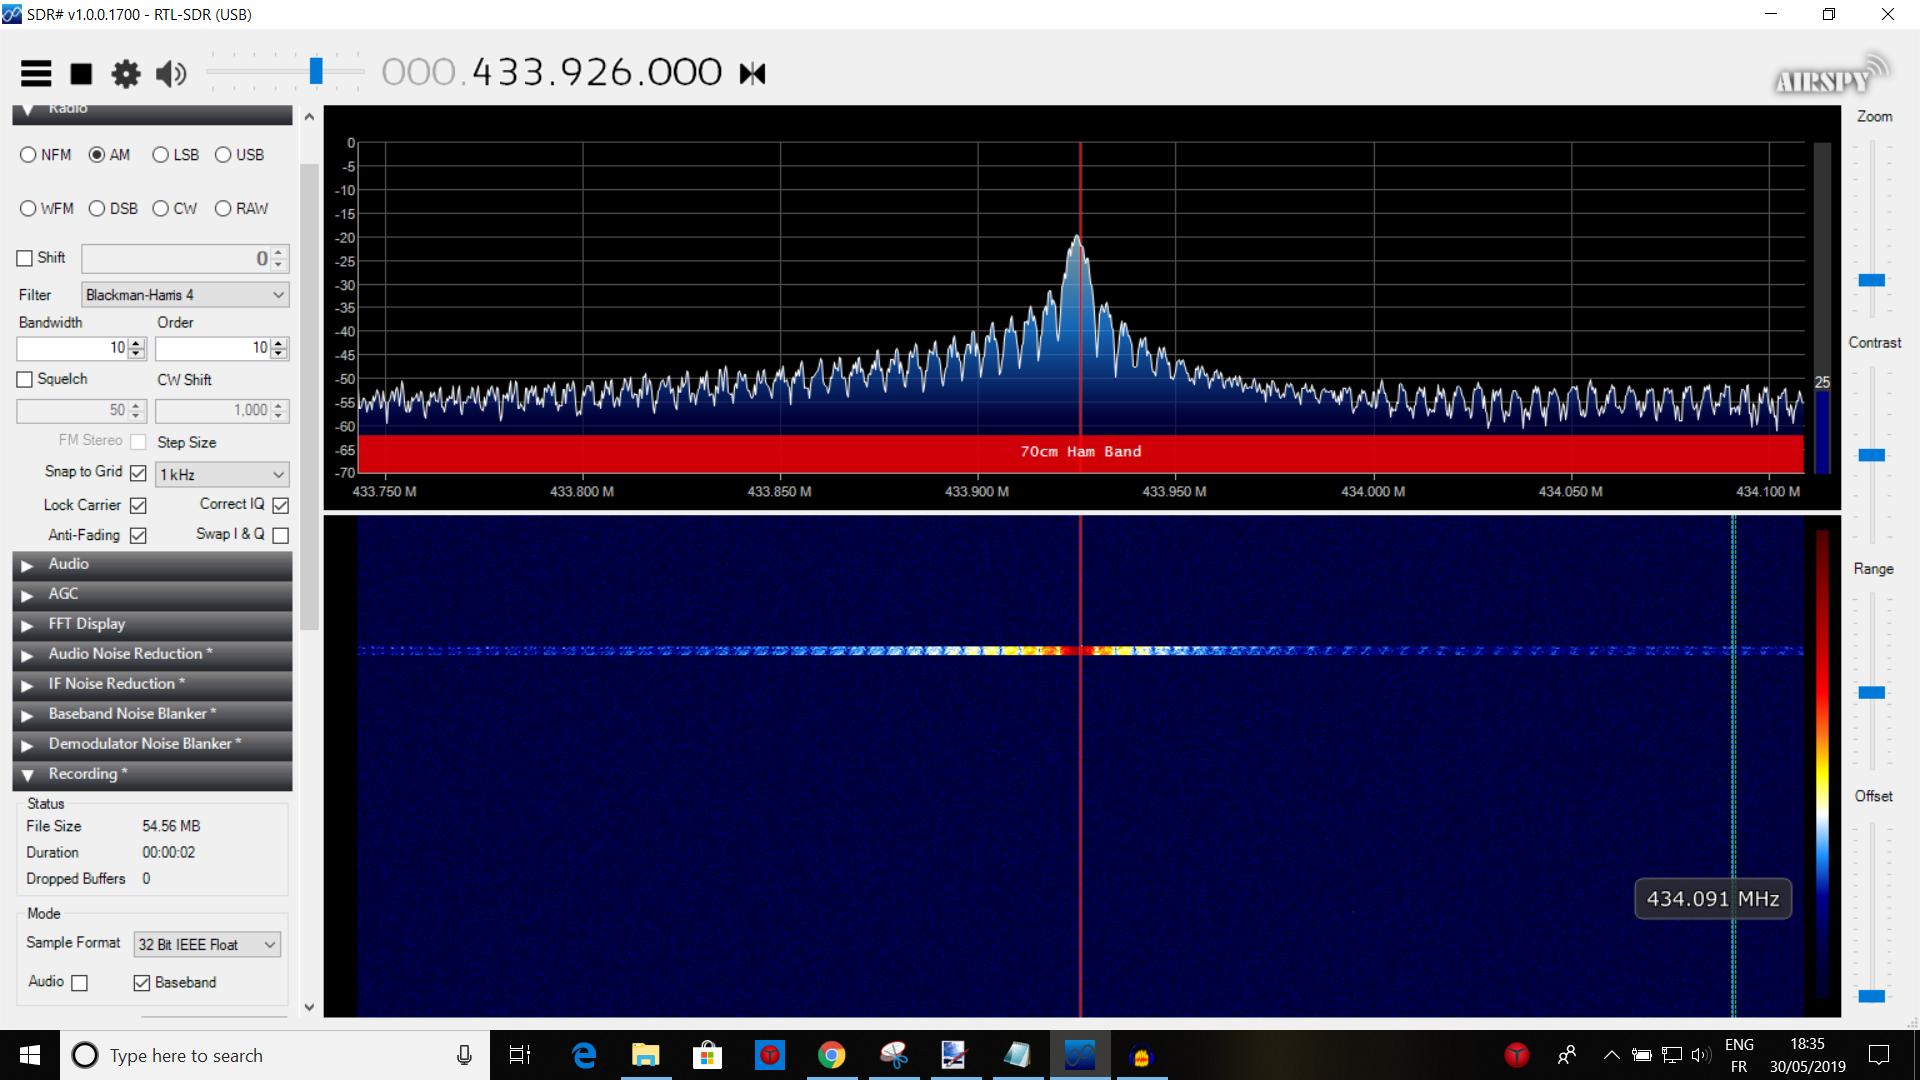Open the Windows notification center
This screenshot has height=1080, width=1920.
point(1879,1055)
